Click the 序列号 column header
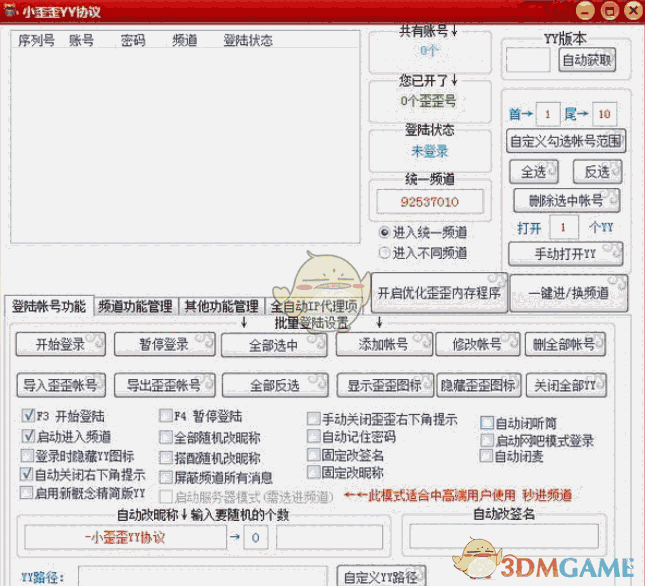This screenshot has height=586, width=645. click(x=36, y=40)
